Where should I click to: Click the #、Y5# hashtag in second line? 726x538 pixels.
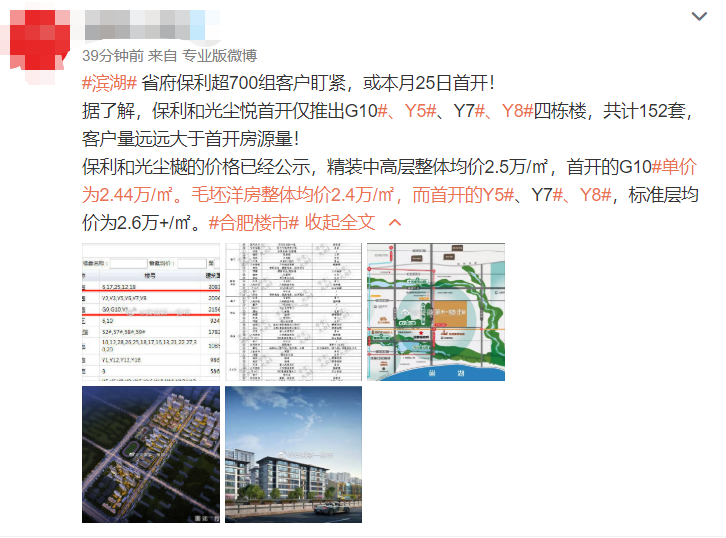point(407,111)
